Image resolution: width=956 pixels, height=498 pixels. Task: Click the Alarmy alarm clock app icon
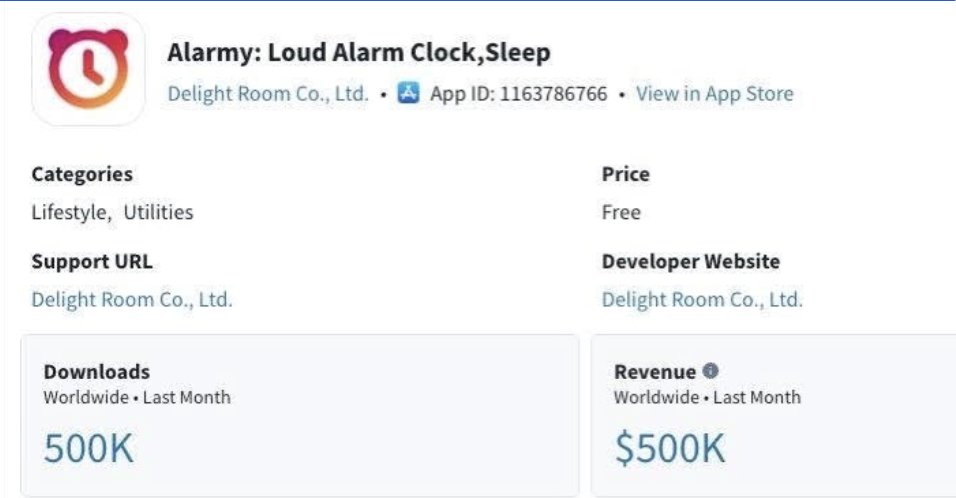(x=88, y=69)
